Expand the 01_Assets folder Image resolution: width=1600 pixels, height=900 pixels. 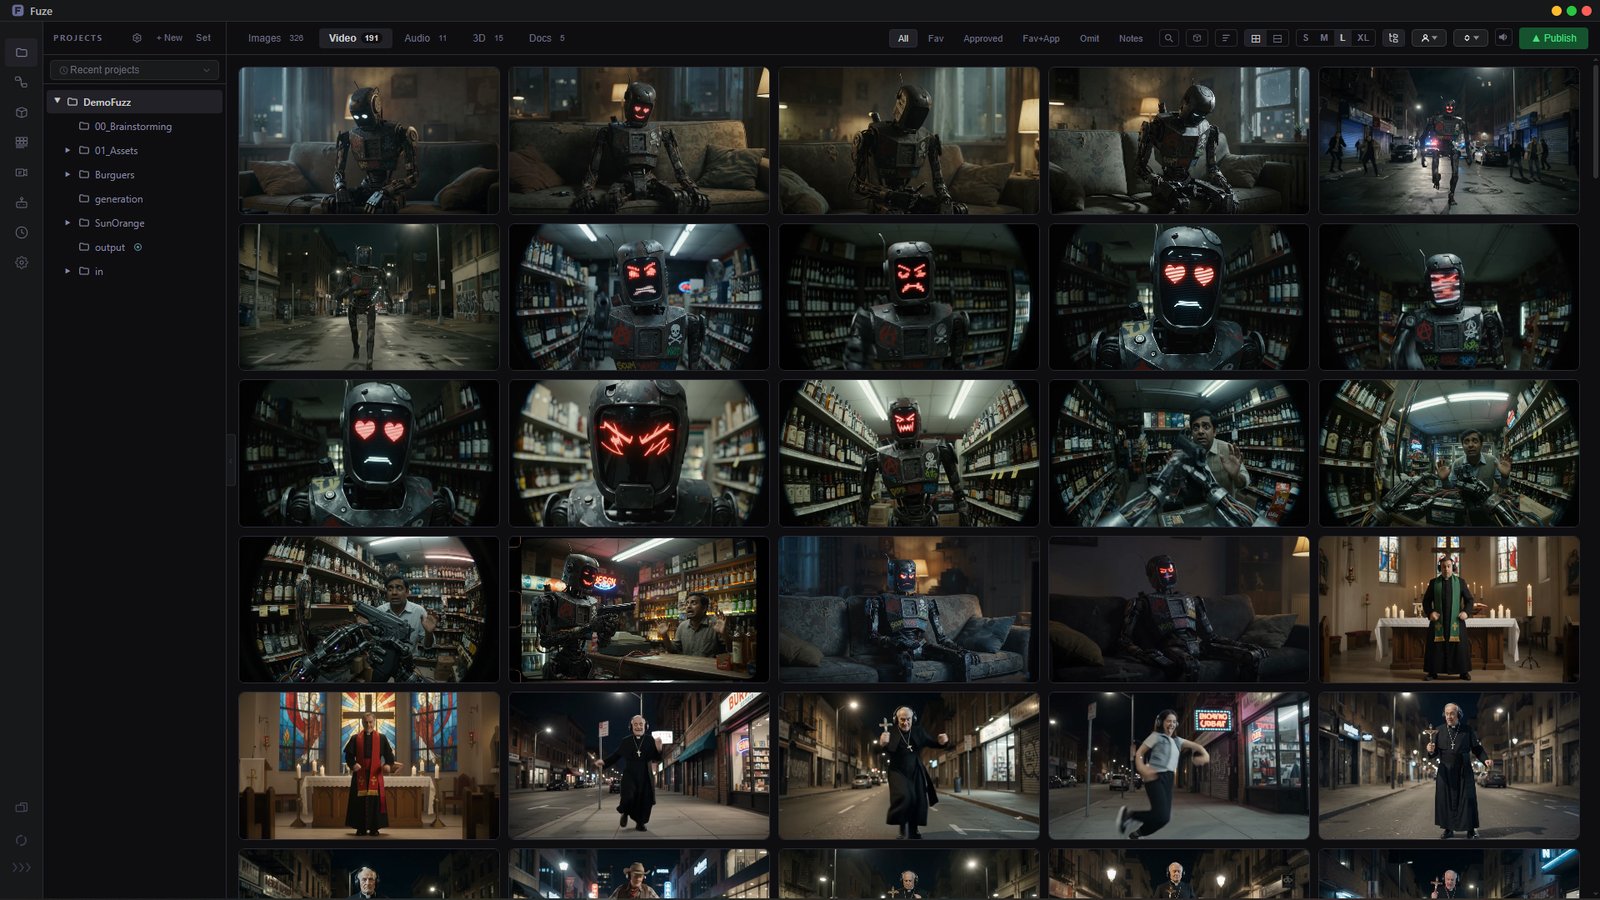(x=68, y=151)
